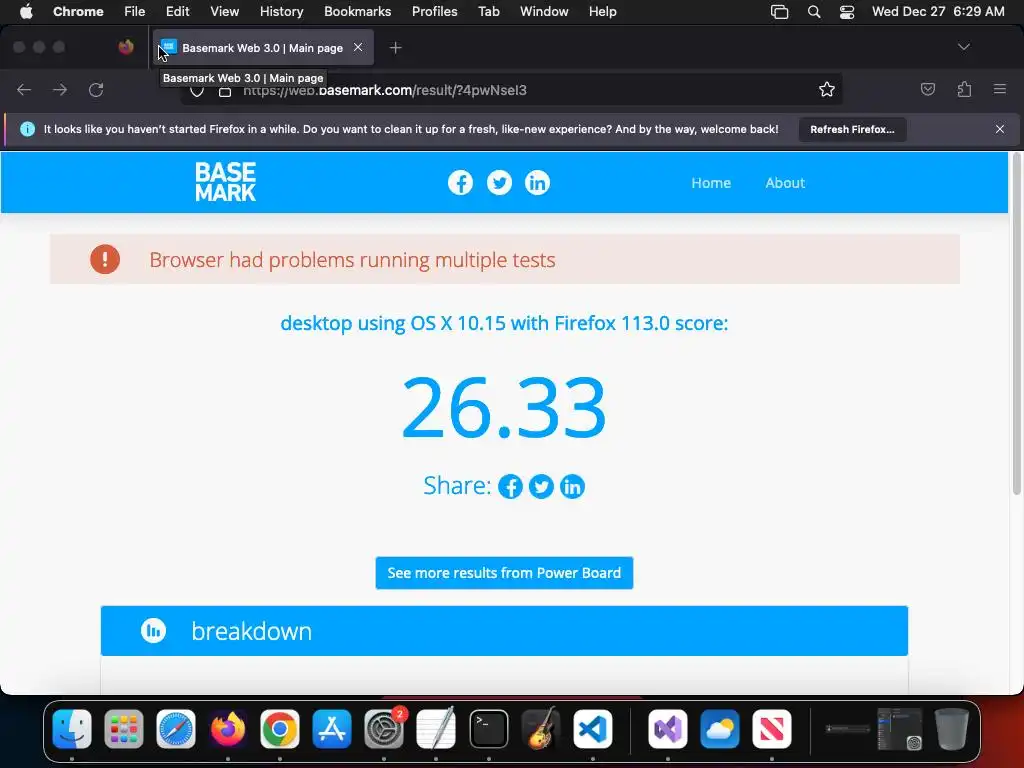Open the Bookmarks menu
1024x768 pixels.
[x=357, y=12]
